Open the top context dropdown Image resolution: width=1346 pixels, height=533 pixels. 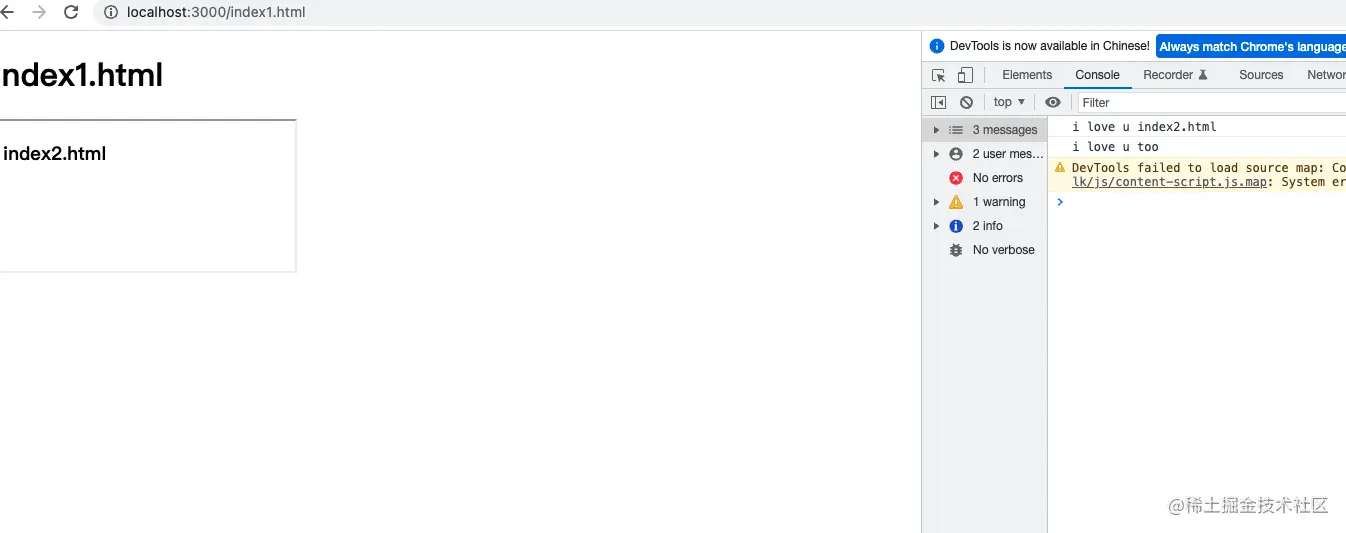1009,102
